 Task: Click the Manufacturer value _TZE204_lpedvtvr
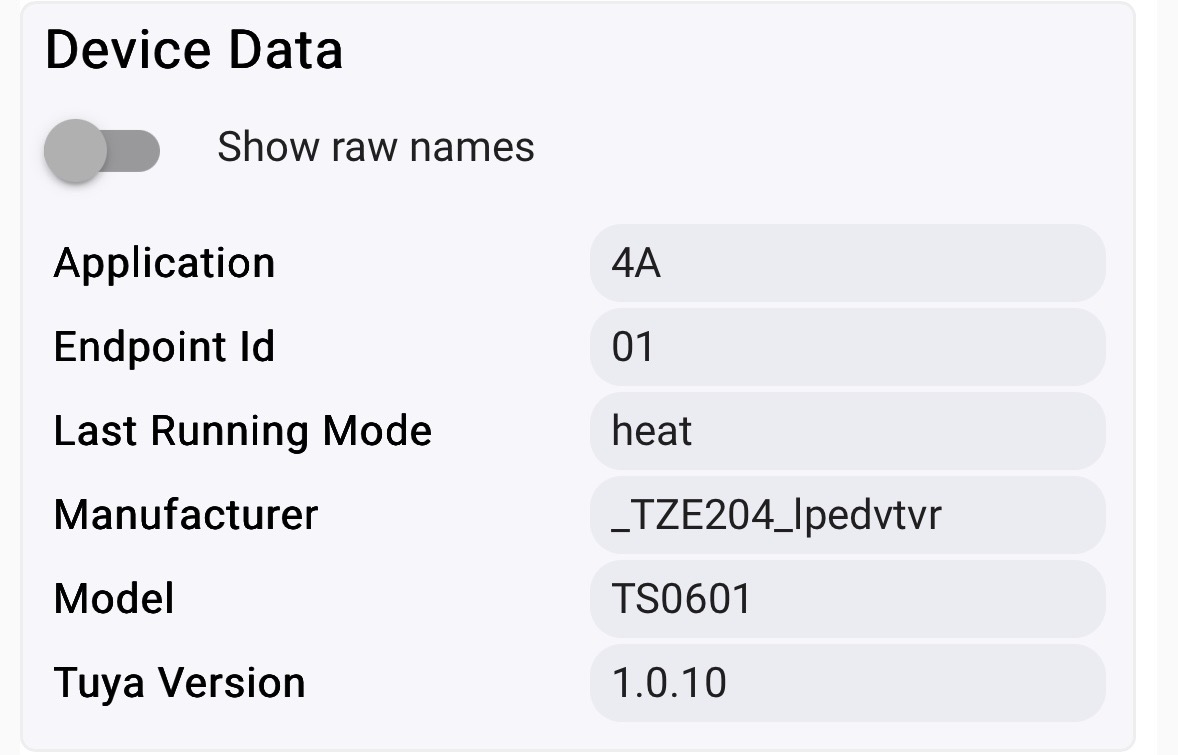point(847,516)
